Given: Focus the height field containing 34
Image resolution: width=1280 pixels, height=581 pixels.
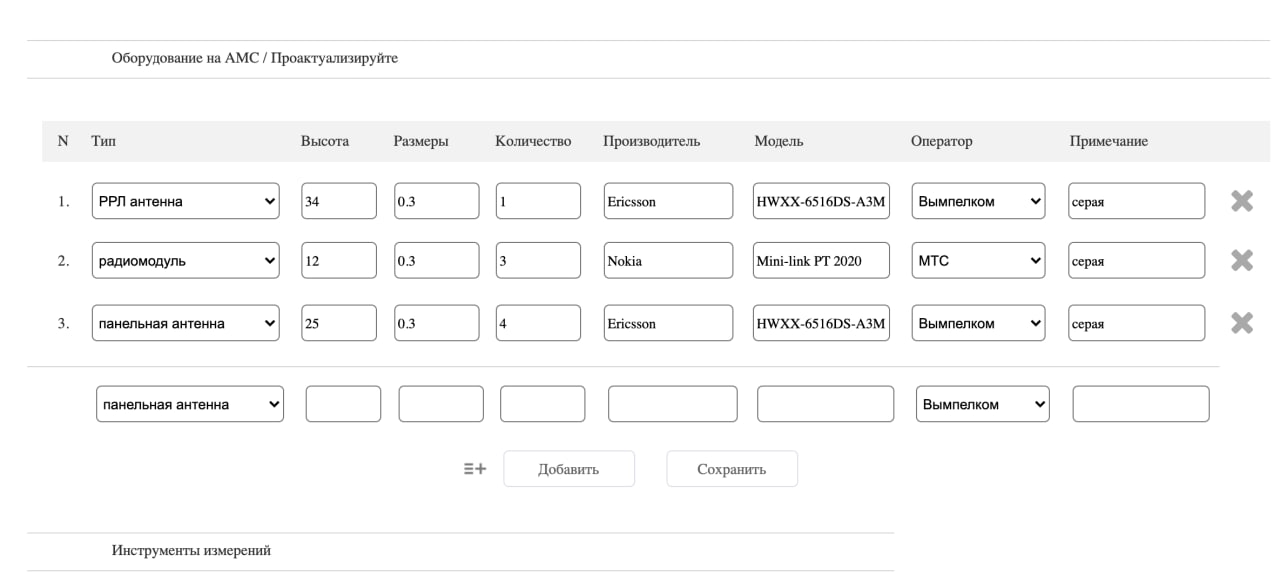Looking at the screenshot, I should (x=339, y=201).
